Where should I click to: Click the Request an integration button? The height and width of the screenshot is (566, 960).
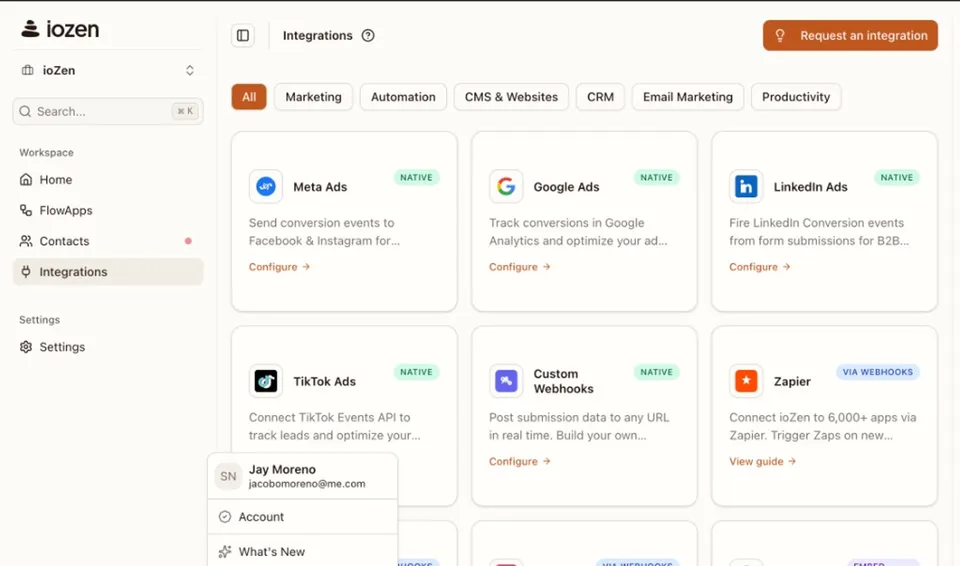(850, 36)
